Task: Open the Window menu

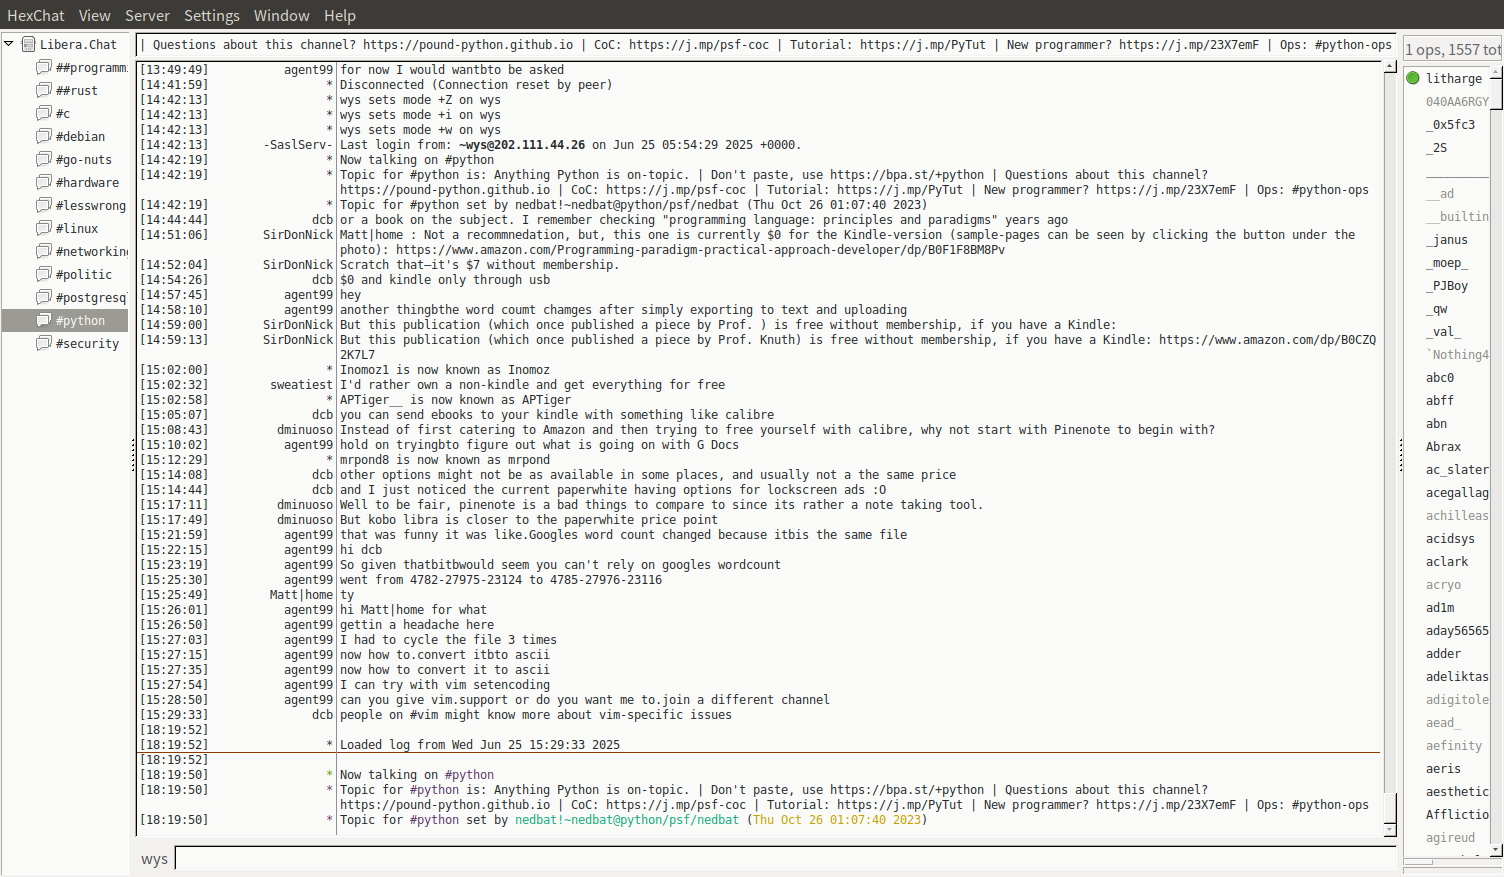Action: [282, 15]
